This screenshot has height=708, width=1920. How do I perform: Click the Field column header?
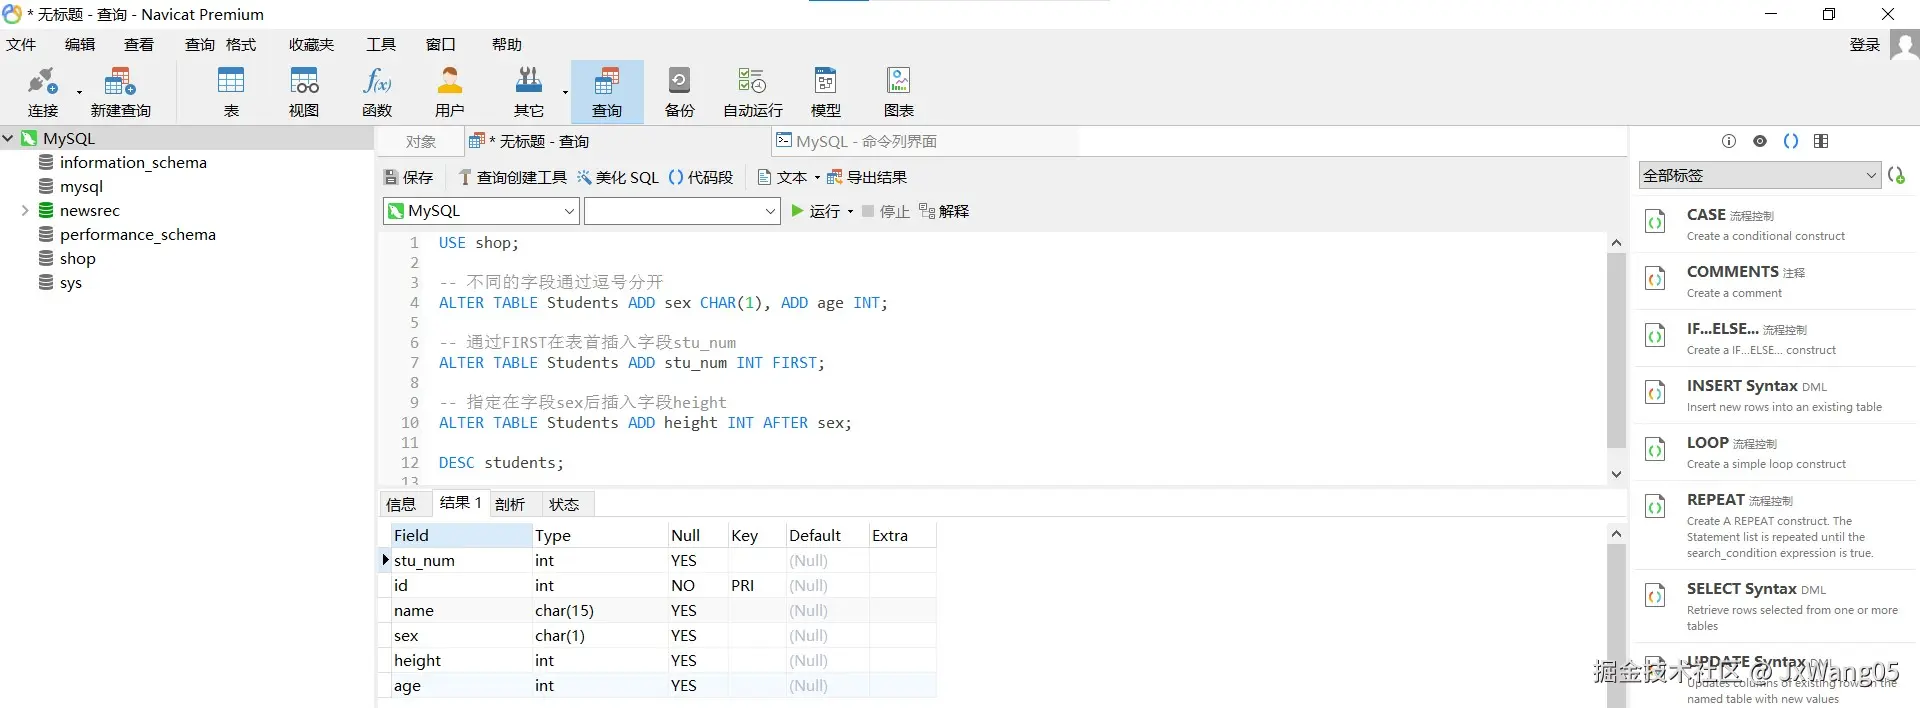[x=461, y=536]
